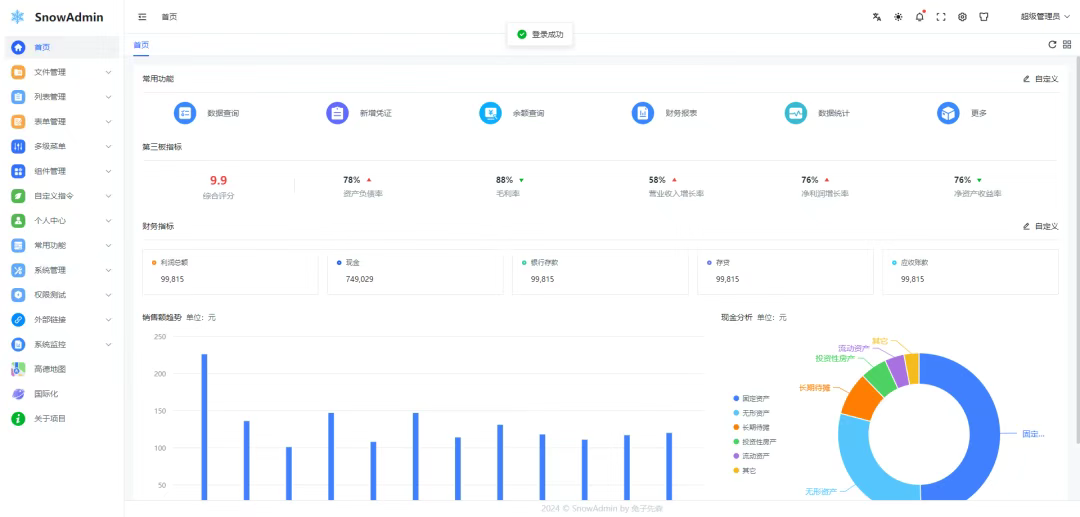The image size is (1080, 517).
Task: Open the notification bell
Action: click(x=919, y=17)
